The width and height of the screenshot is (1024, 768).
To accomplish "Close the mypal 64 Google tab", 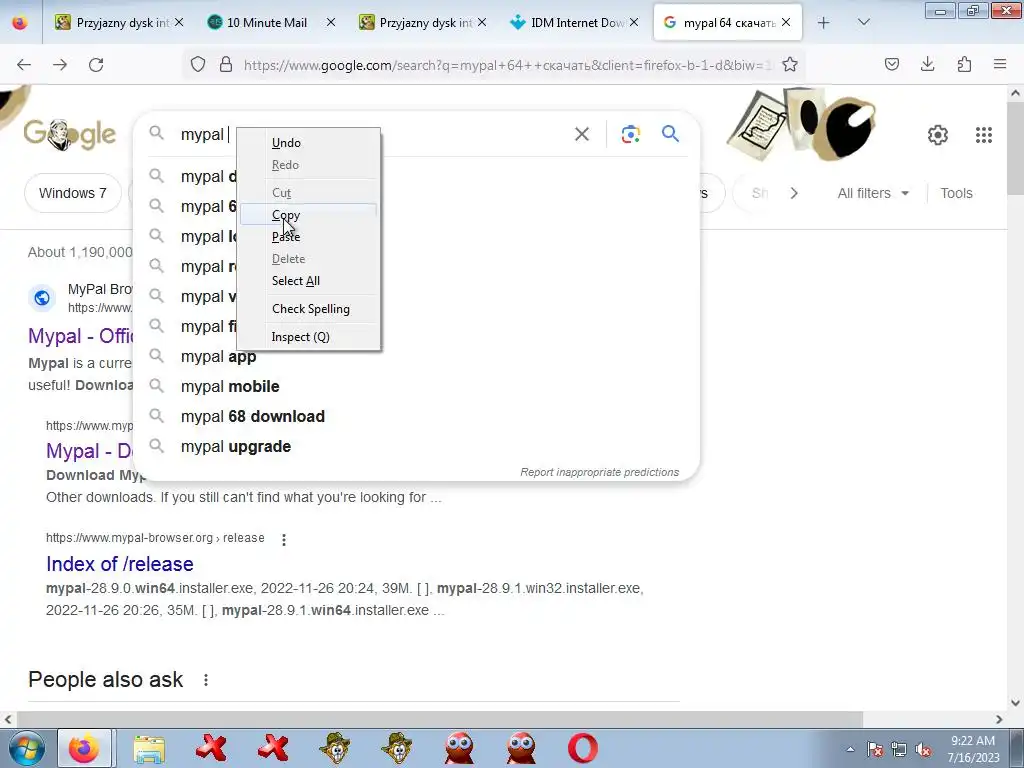I will point(786,23).
